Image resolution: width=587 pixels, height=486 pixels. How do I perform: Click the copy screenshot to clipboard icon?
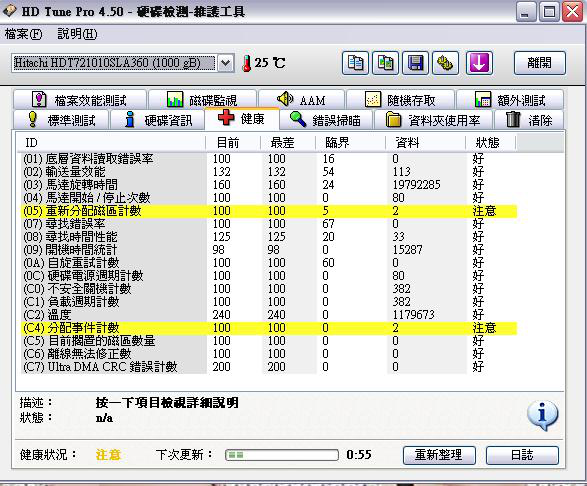point(385,63)
